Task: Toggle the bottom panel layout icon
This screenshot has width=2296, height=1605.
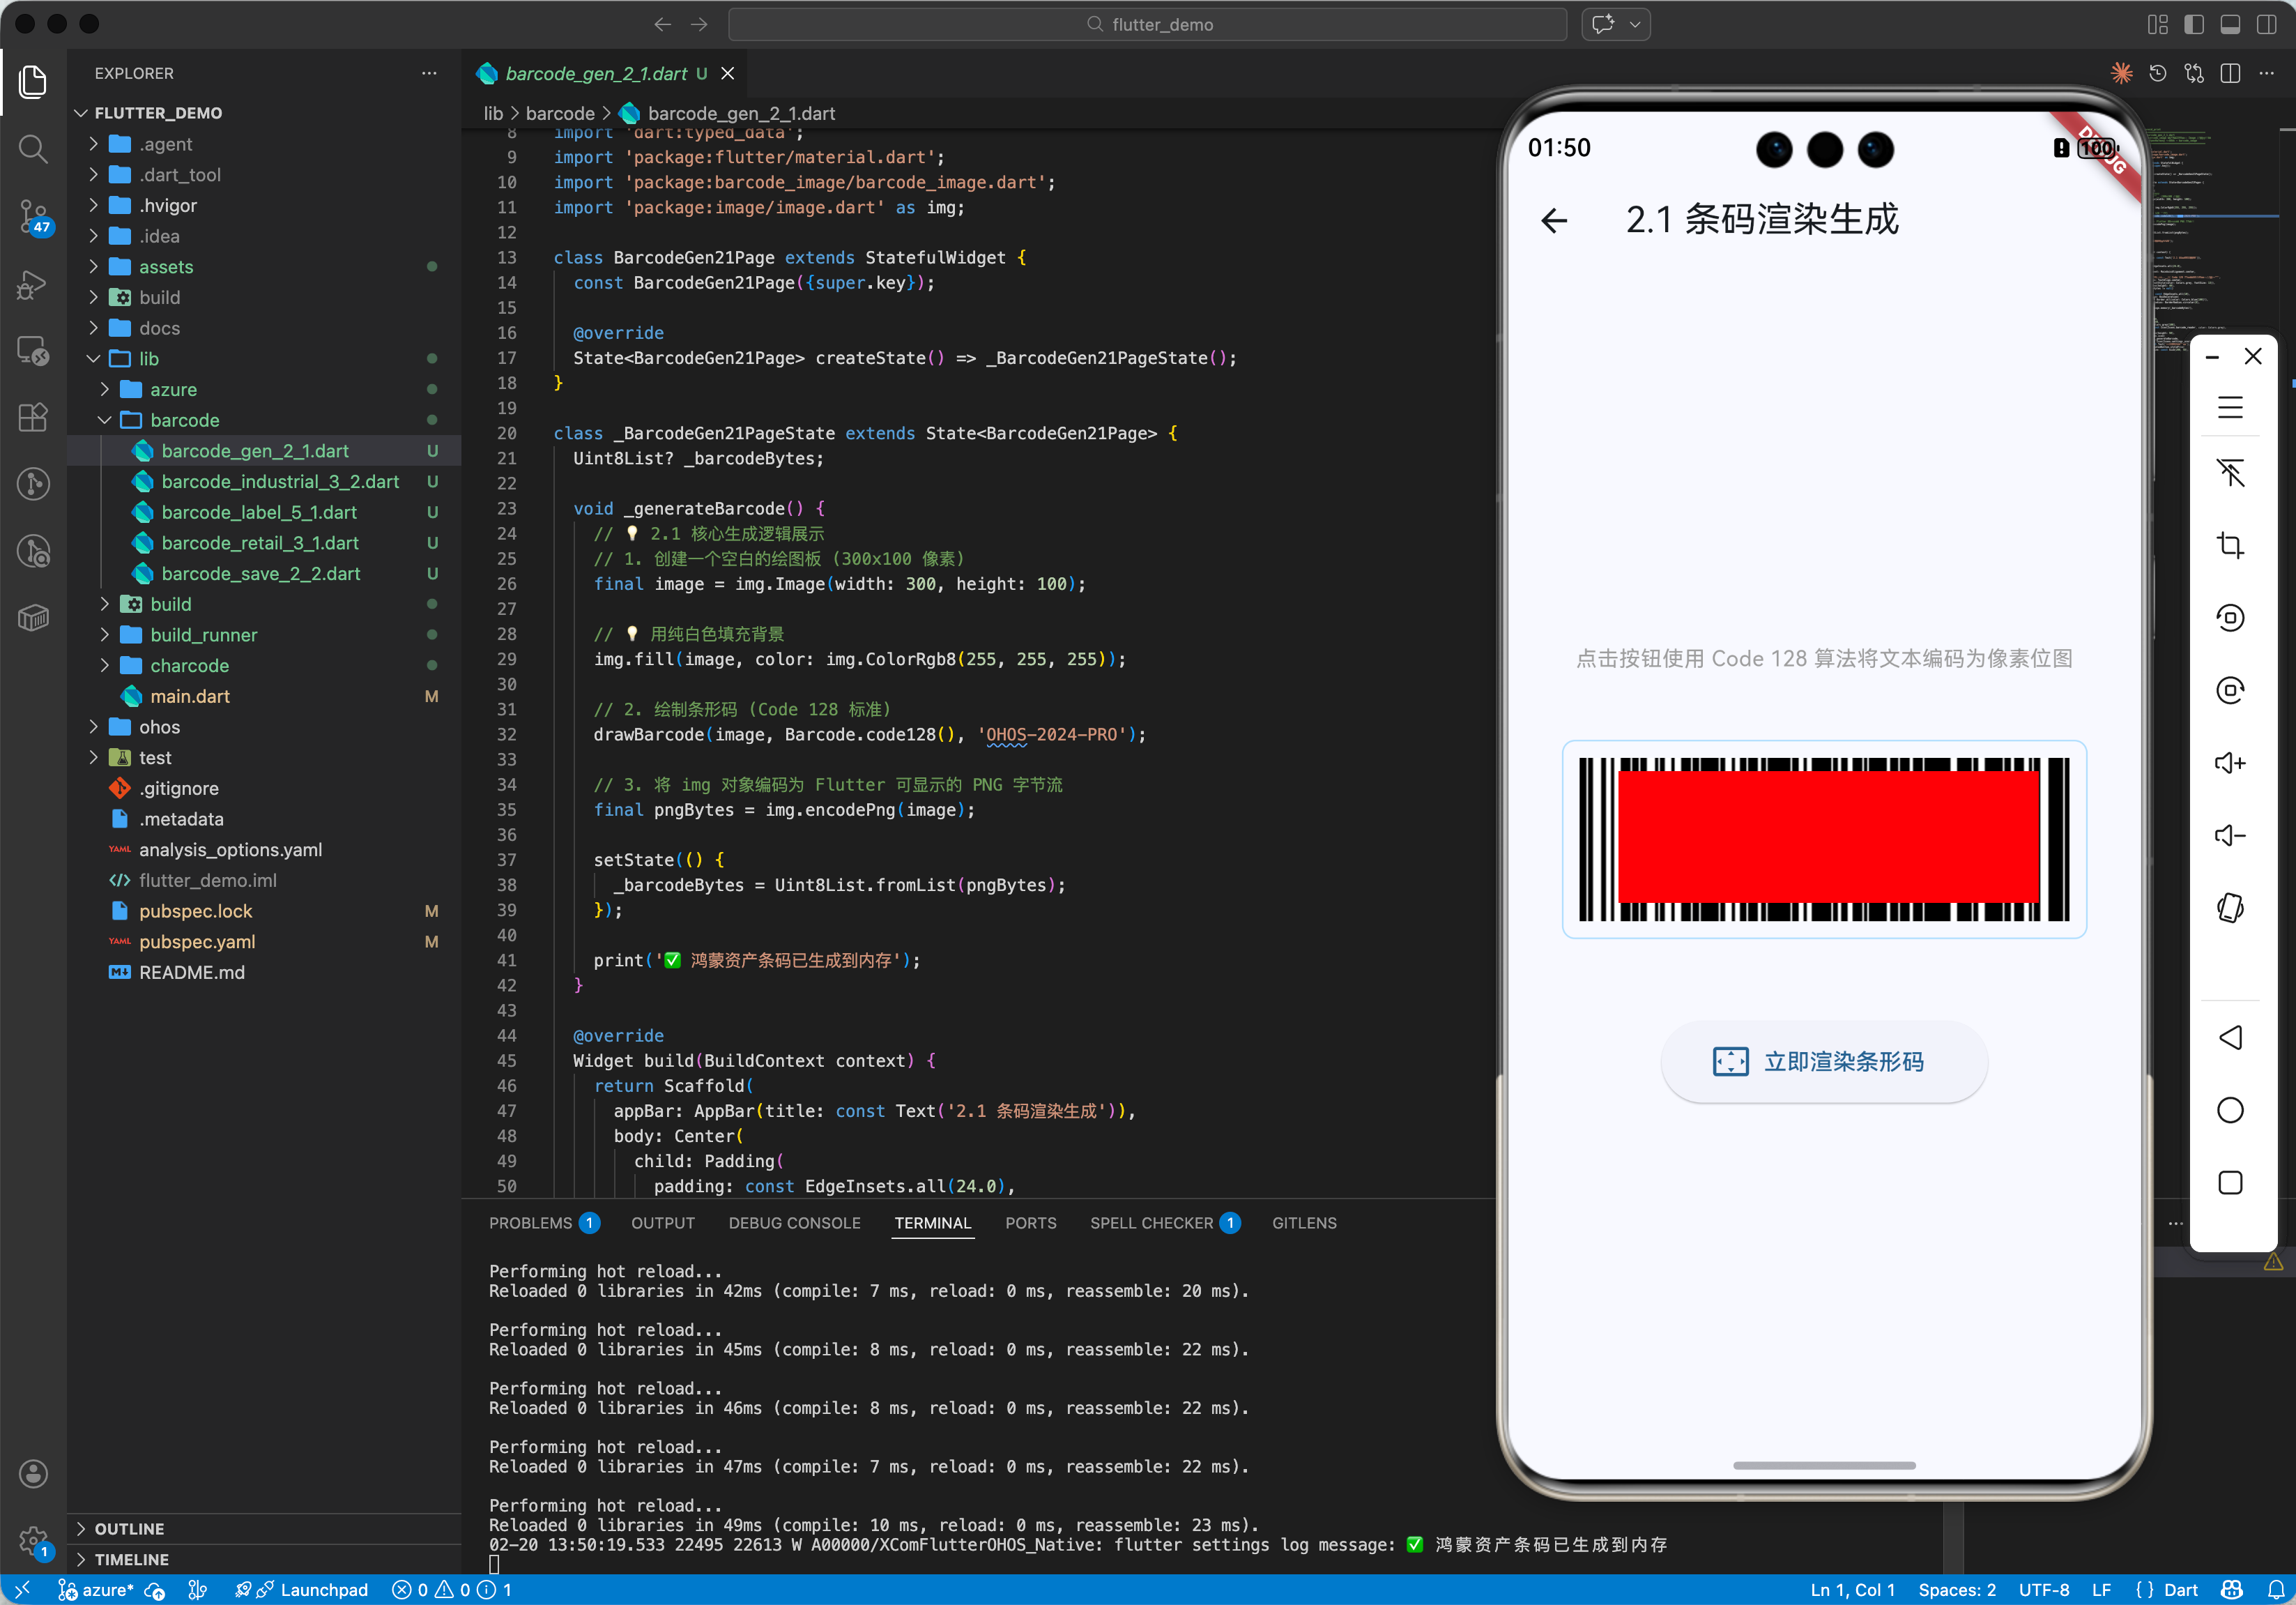Action: [2230, 24]
